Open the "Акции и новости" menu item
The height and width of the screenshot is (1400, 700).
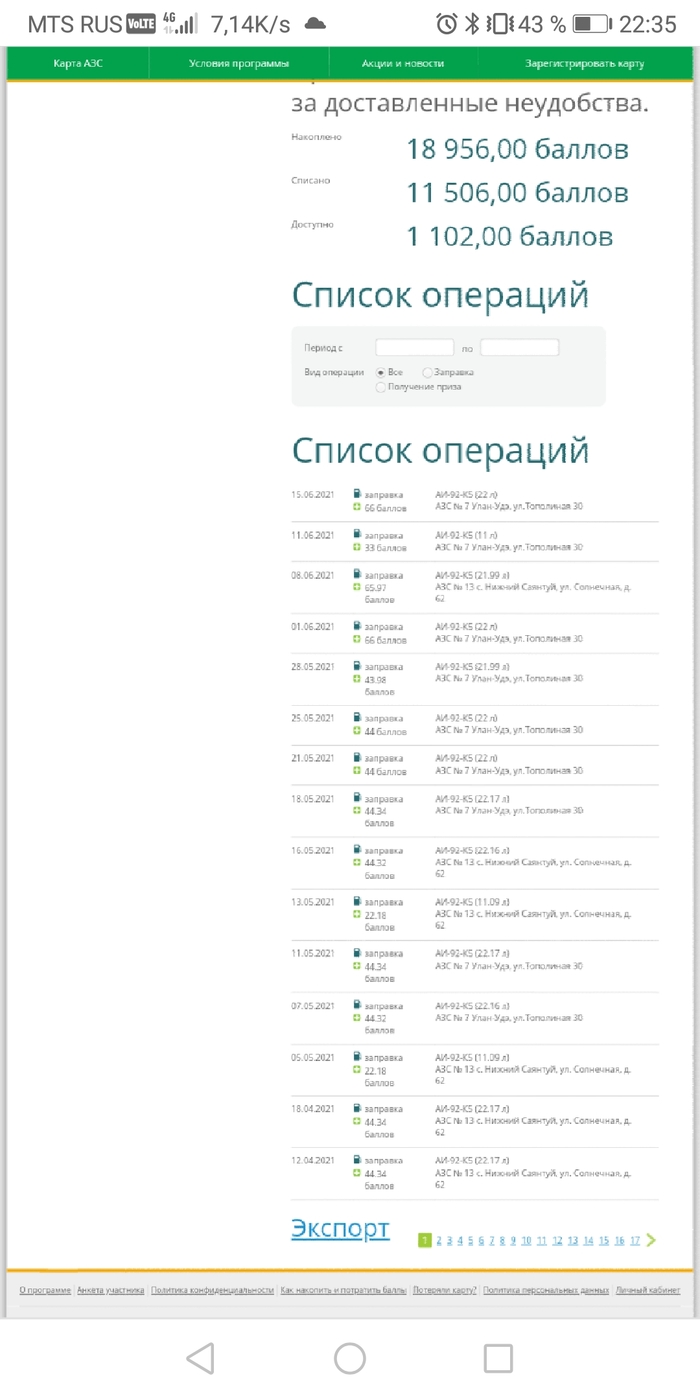coord(403,64)
